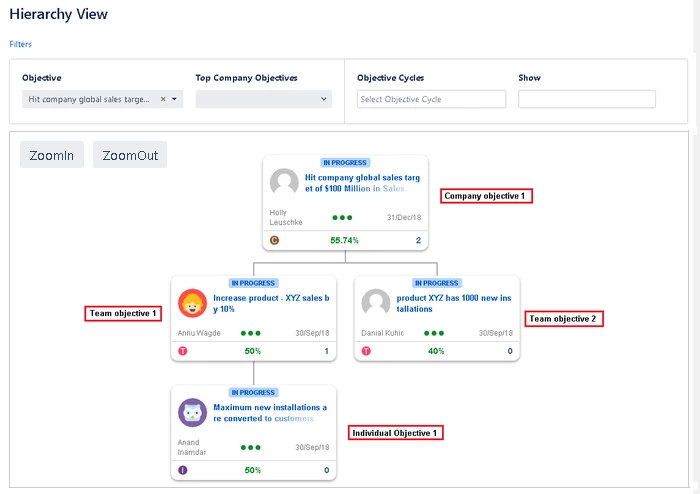700x494 pixels.
Task: Click the brown company 'C' badge icon
Action: coord(275,240)
